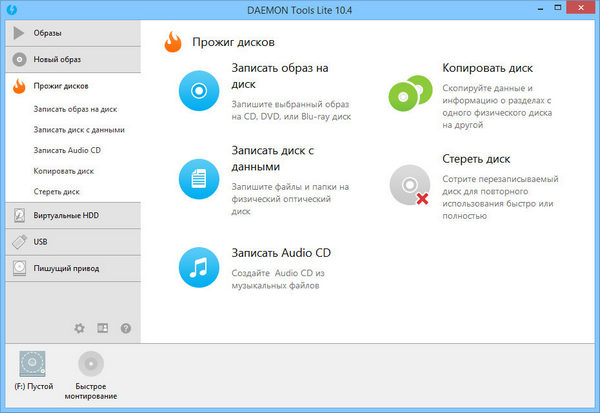This screenshot has height=413, width=600.
Task: Click the window layout icon beside the gear
Action: [x=102, y=328]
